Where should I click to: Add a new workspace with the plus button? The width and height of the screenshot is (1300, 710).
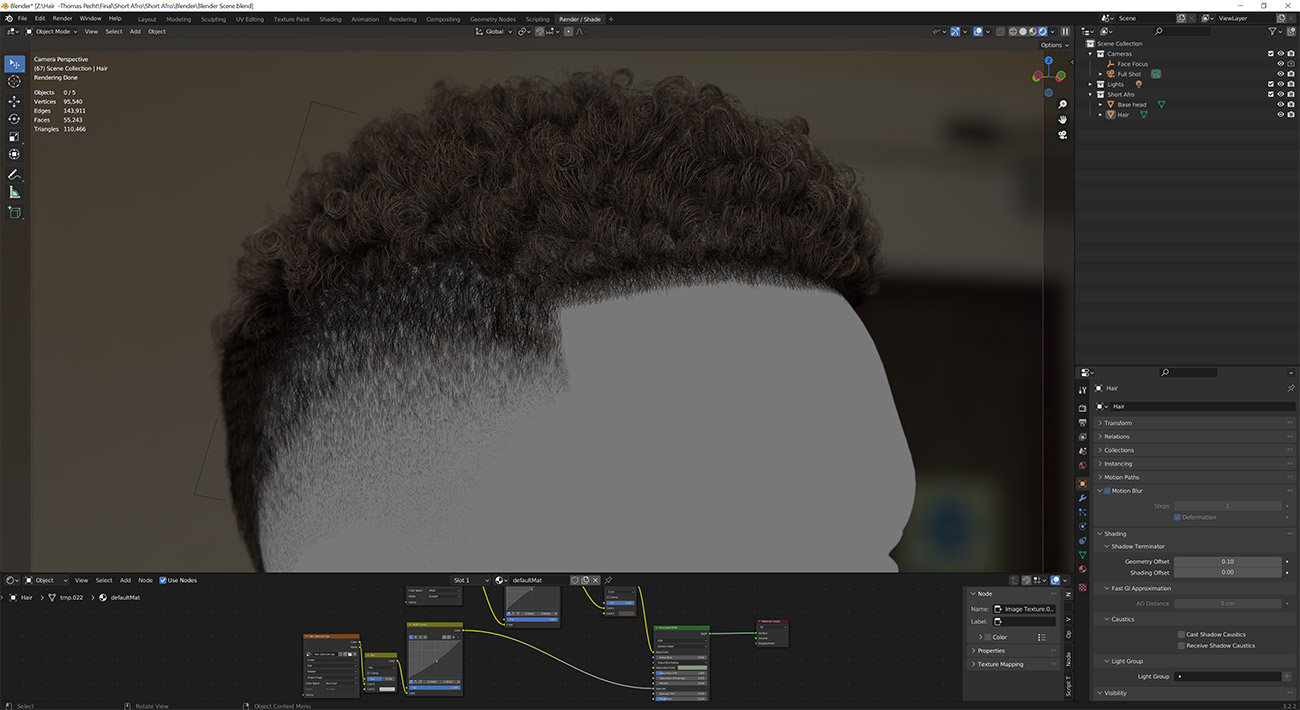610,19
